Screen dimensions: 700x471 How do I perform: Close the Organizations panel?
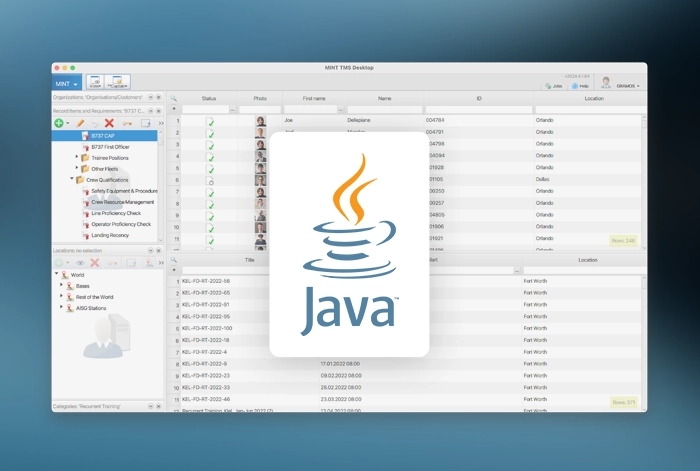click(x=158, y=97)
